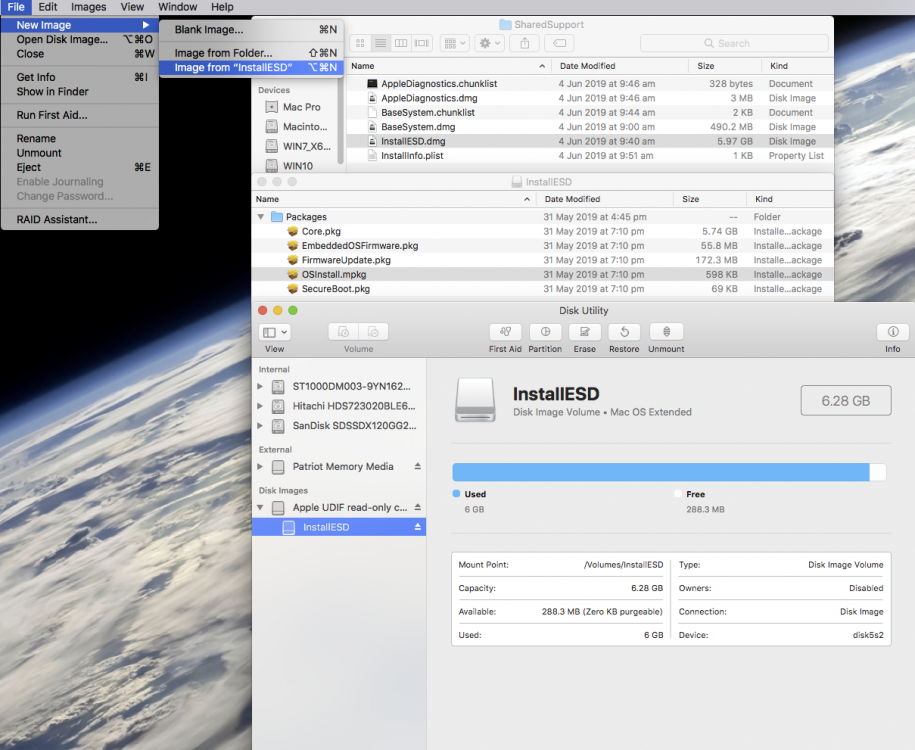Select Run First Aid... menu item
915x750 pixels.
point(80,115)
